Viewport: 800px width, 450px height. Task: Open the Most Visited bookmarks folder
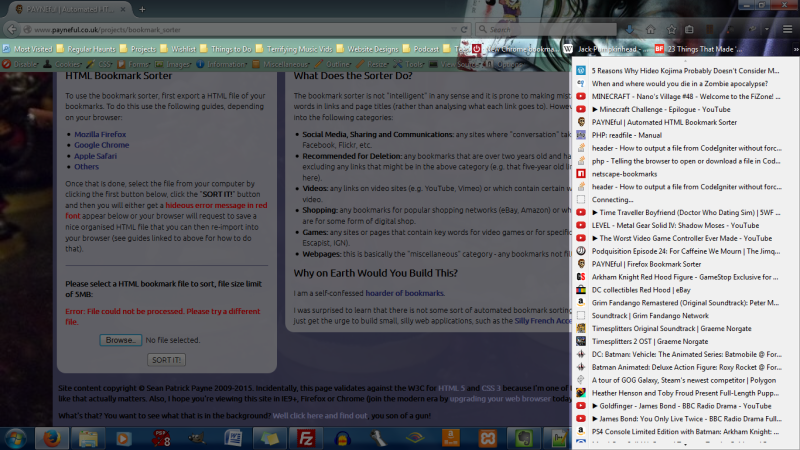pyautogui.click(x=27, y=49)
